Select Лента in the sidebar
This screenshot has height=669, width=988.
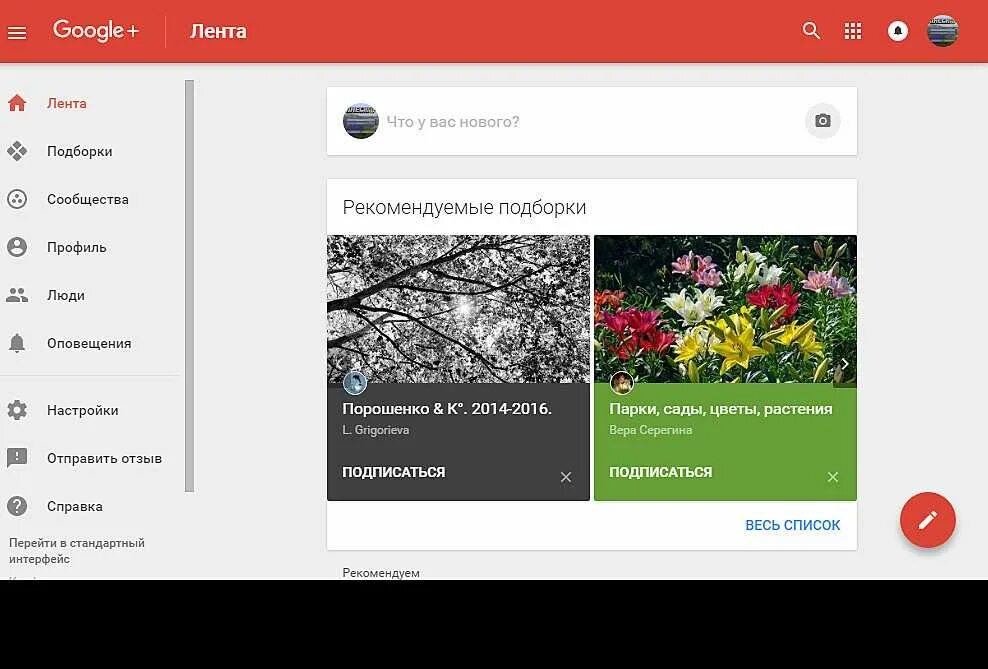(x=67, y=103)
